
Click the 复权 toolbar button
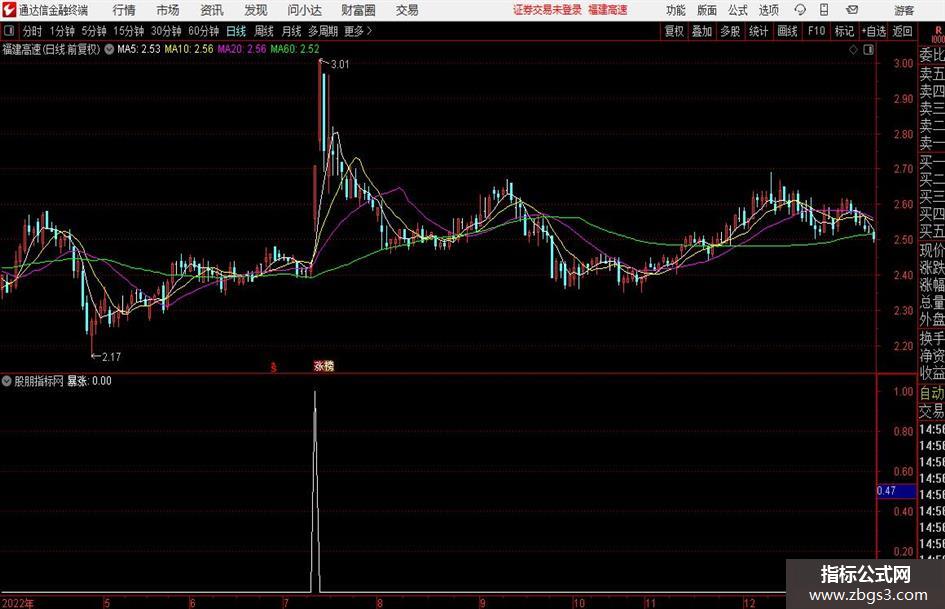click(x=674, y=31)
